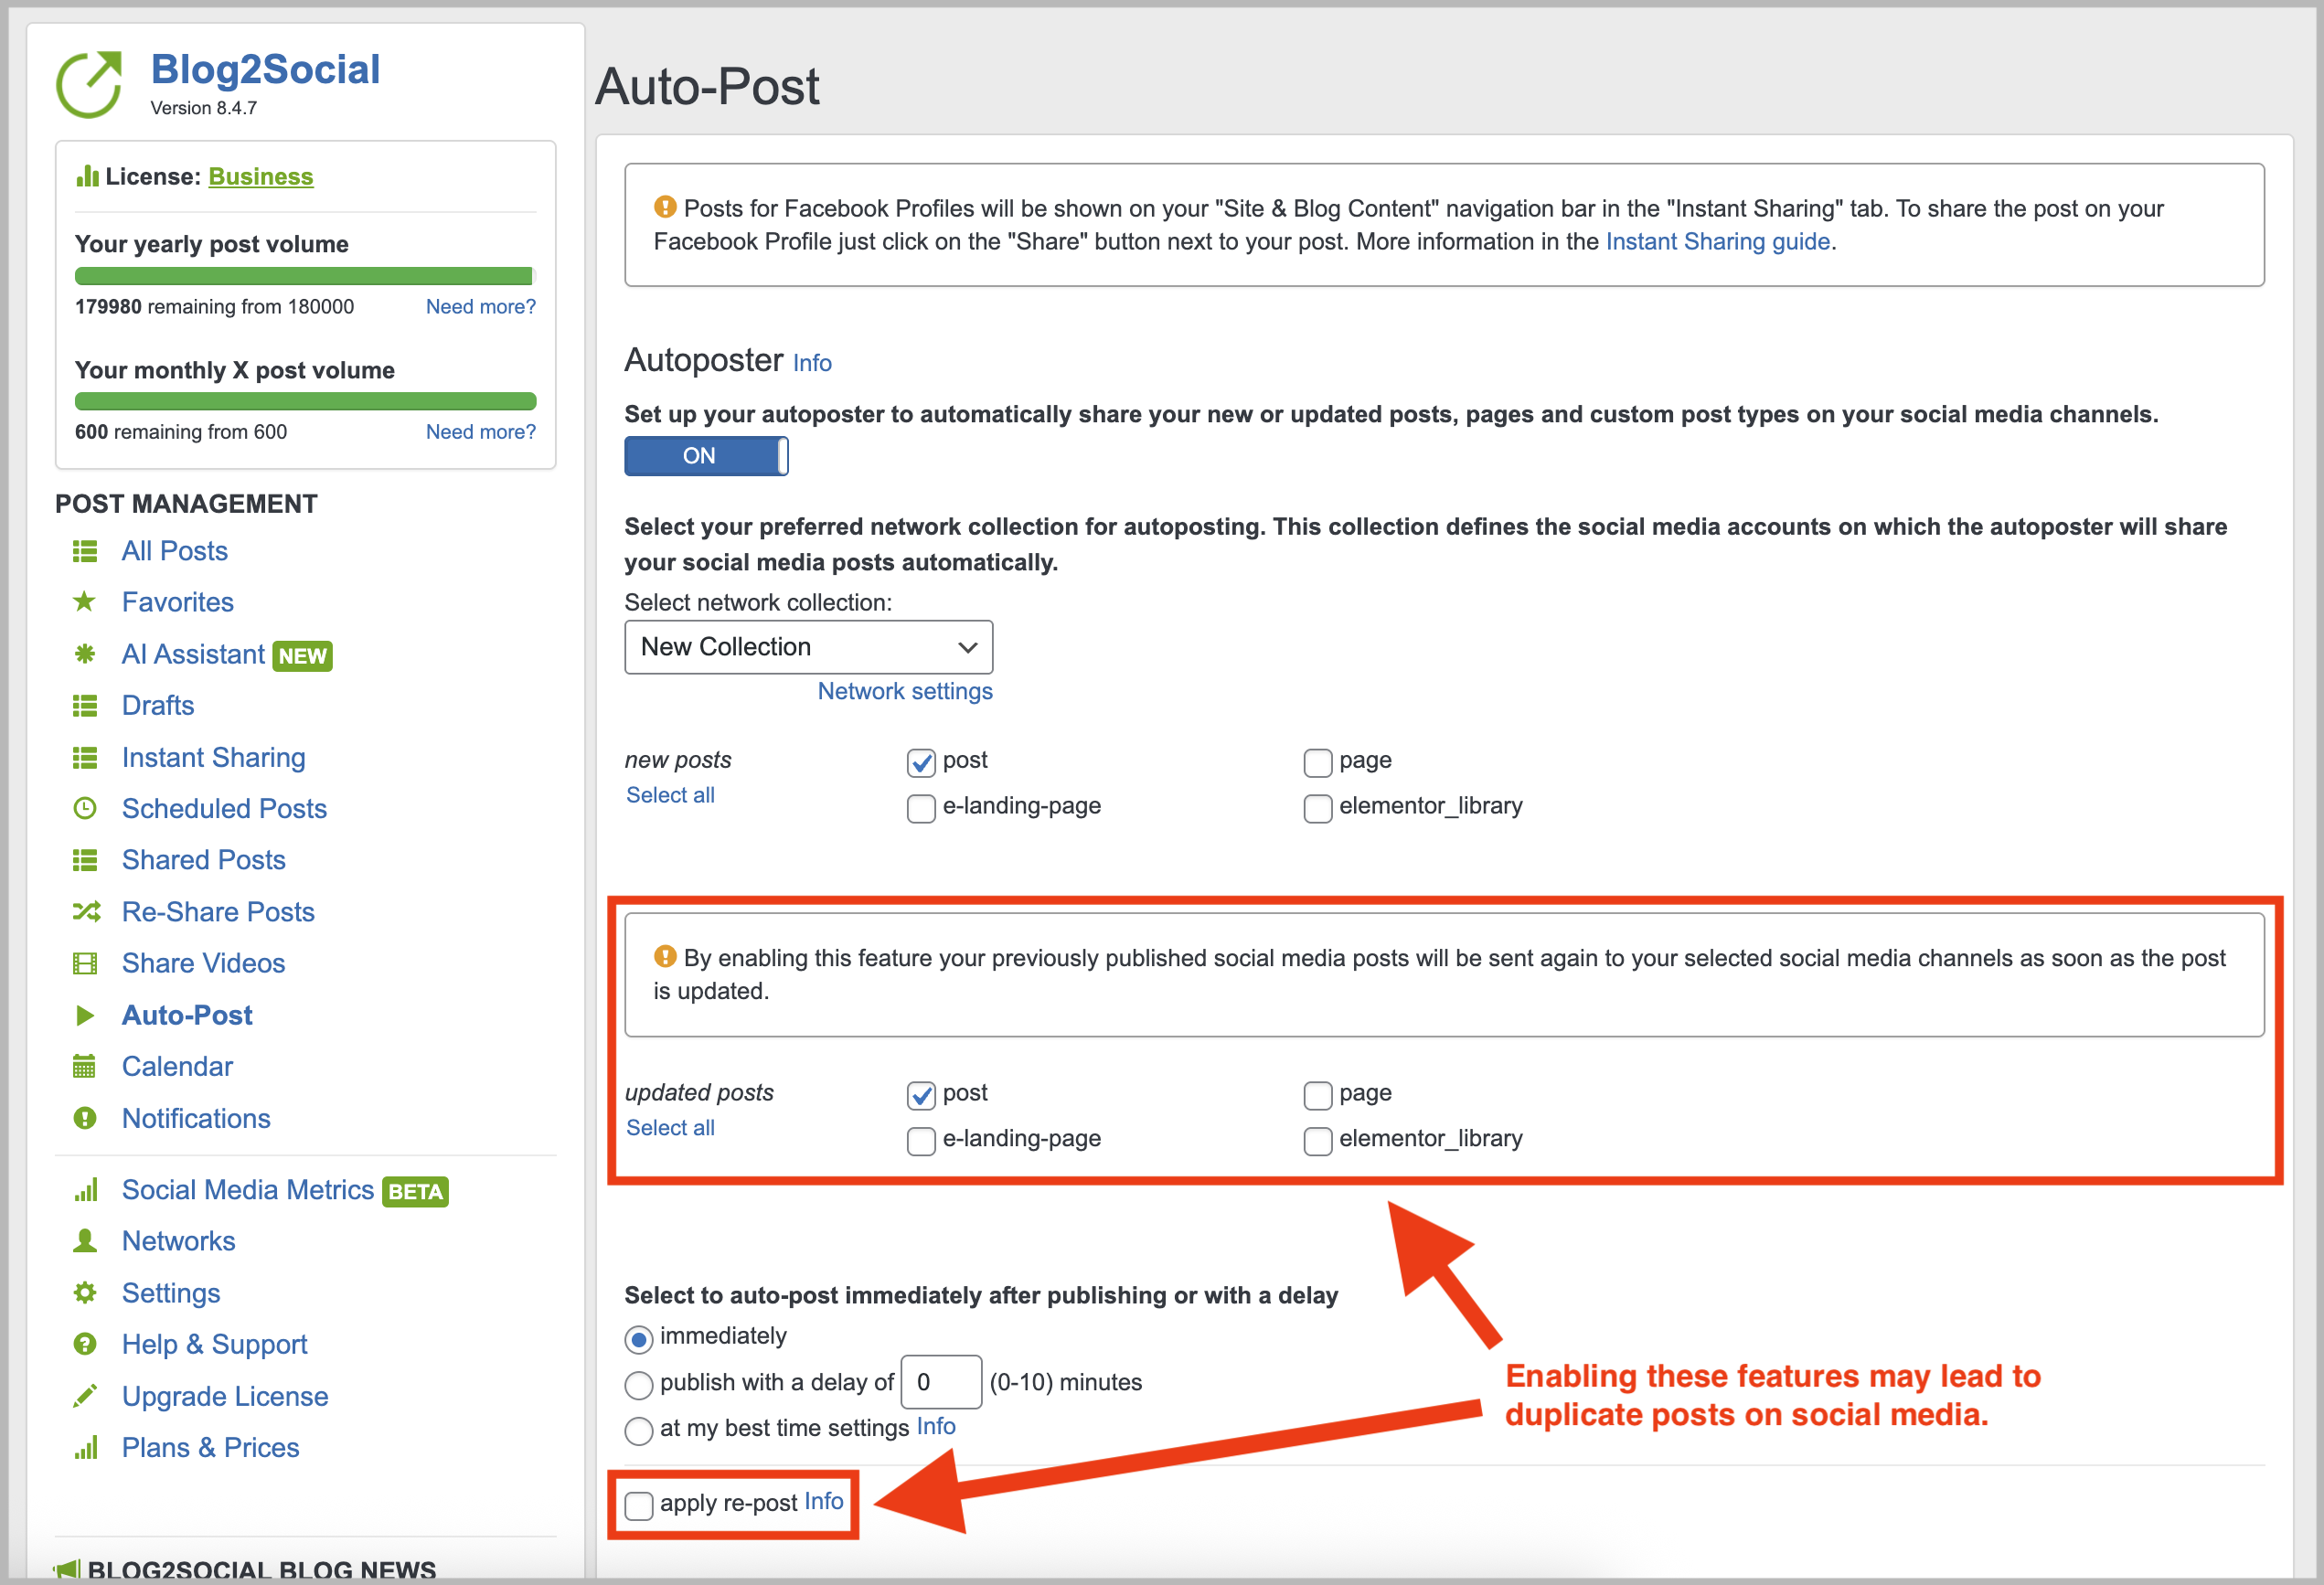Click the Blog2Social logo icon
2324x1585 pixels.
90,84
